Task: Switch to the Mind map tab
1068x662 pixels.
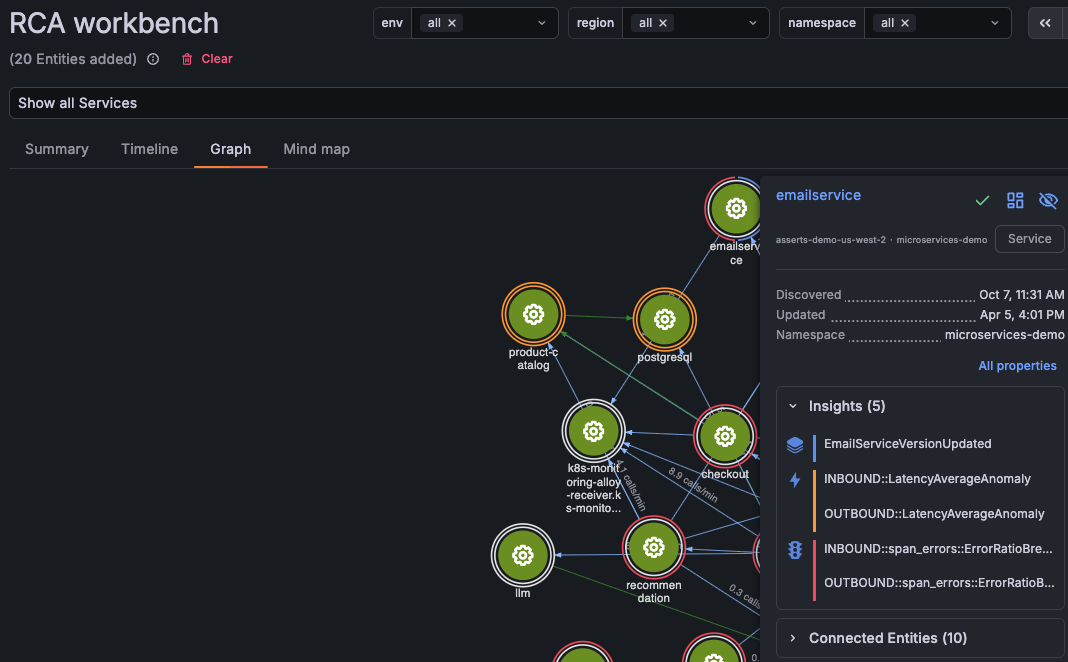Action: coord(316,148)
